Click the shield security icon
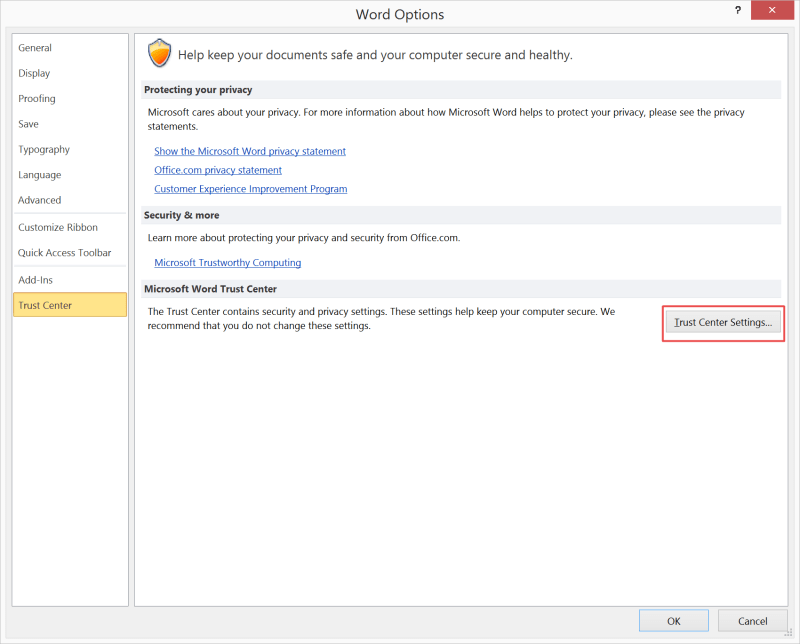 (159, 53)
